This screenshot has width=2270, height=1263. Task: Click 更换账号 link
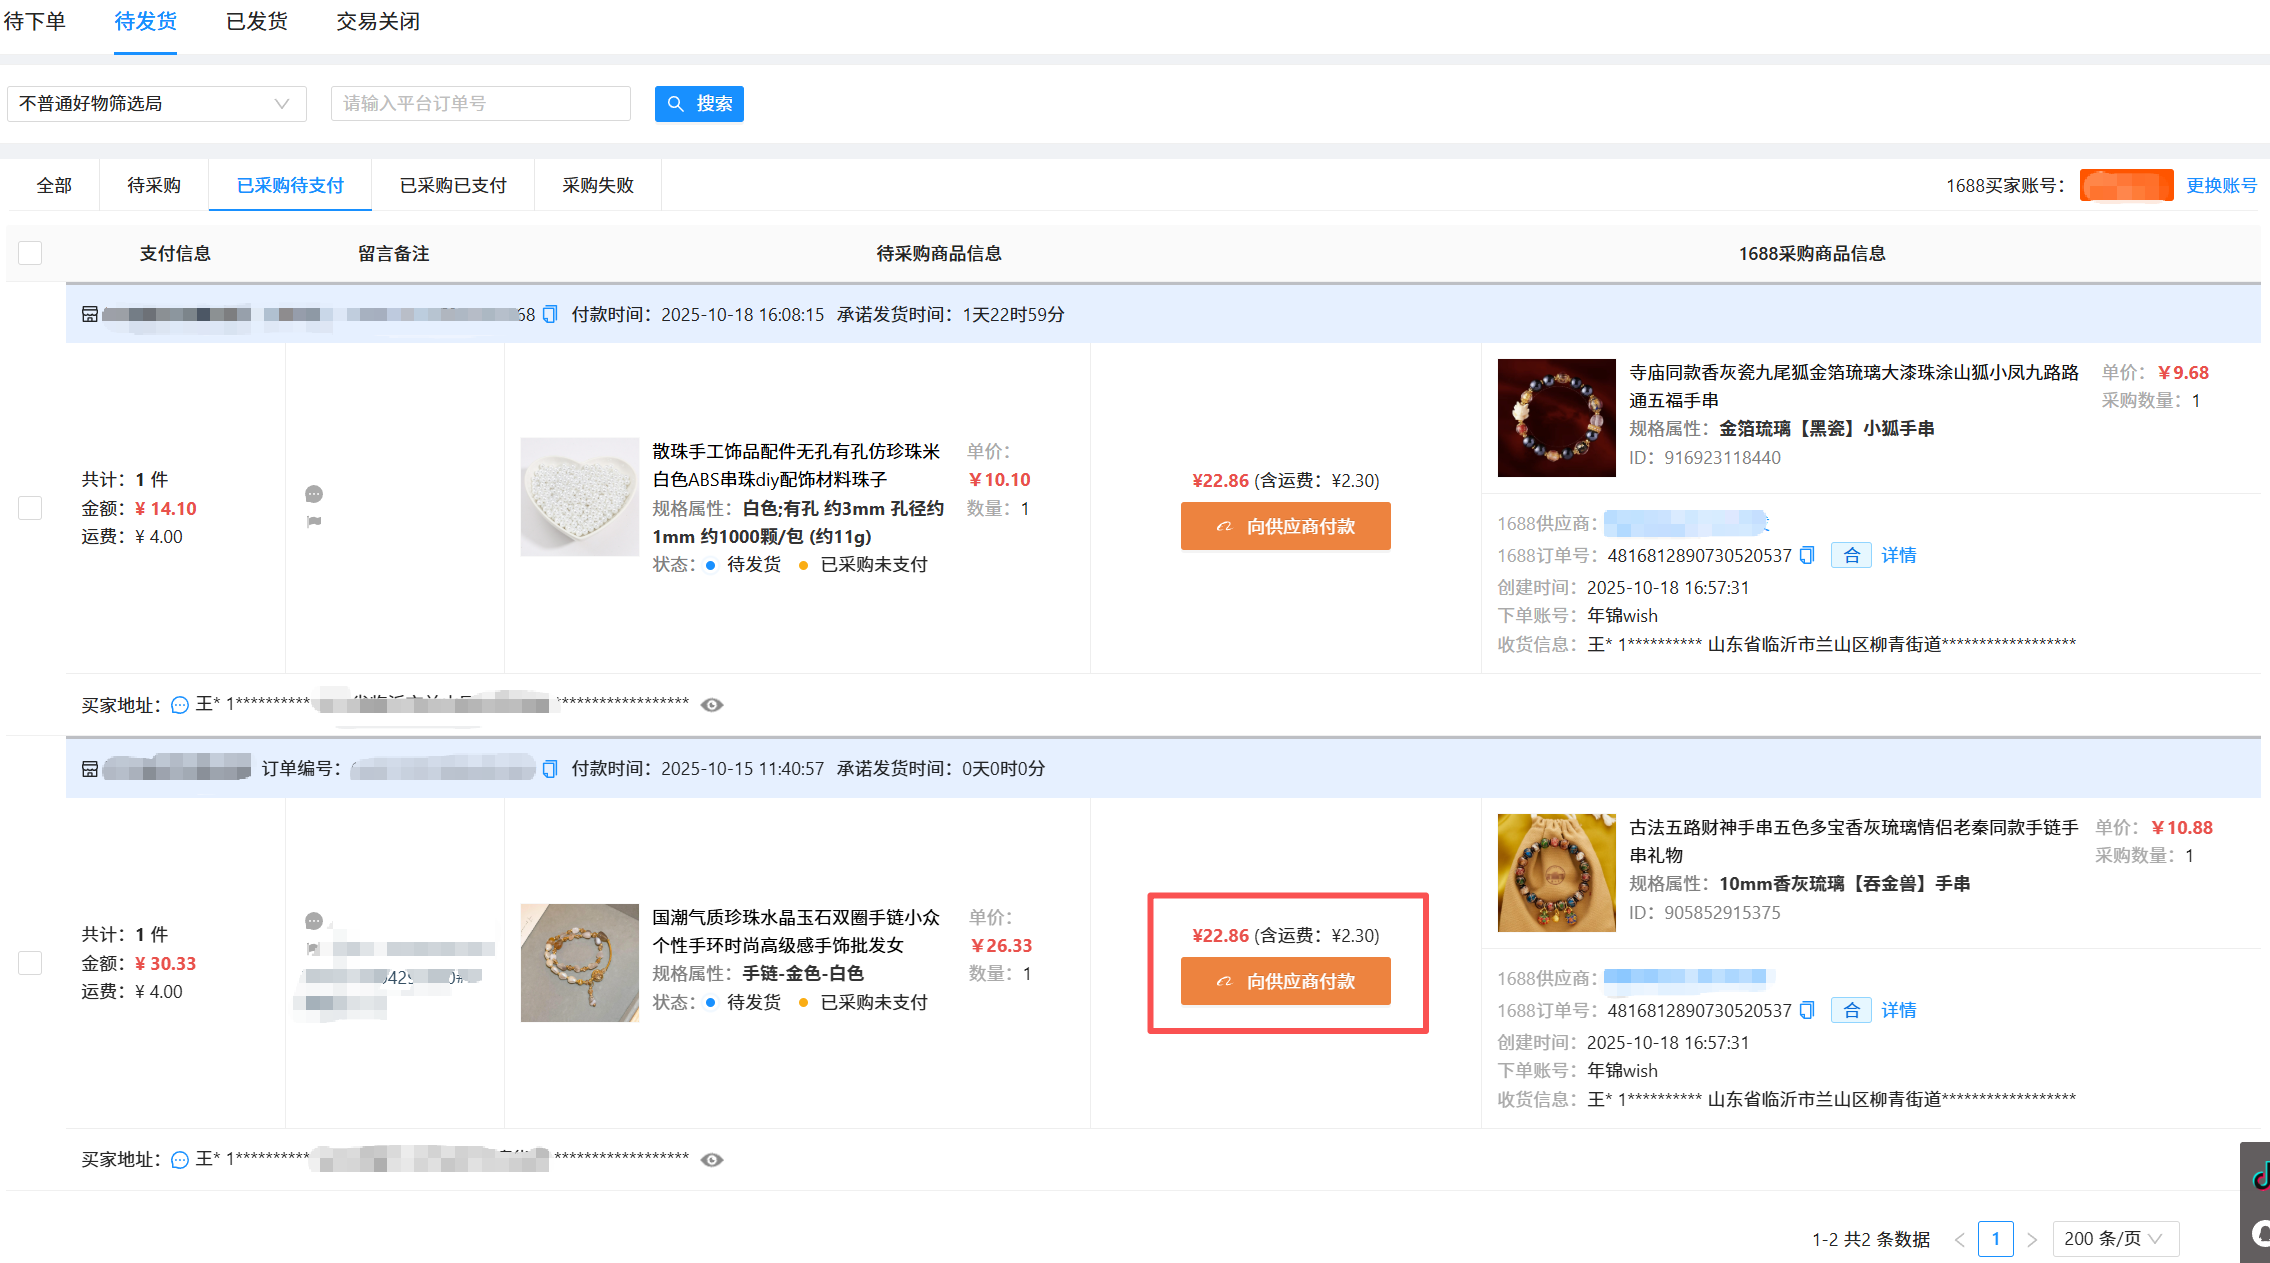pos(2221,186)
